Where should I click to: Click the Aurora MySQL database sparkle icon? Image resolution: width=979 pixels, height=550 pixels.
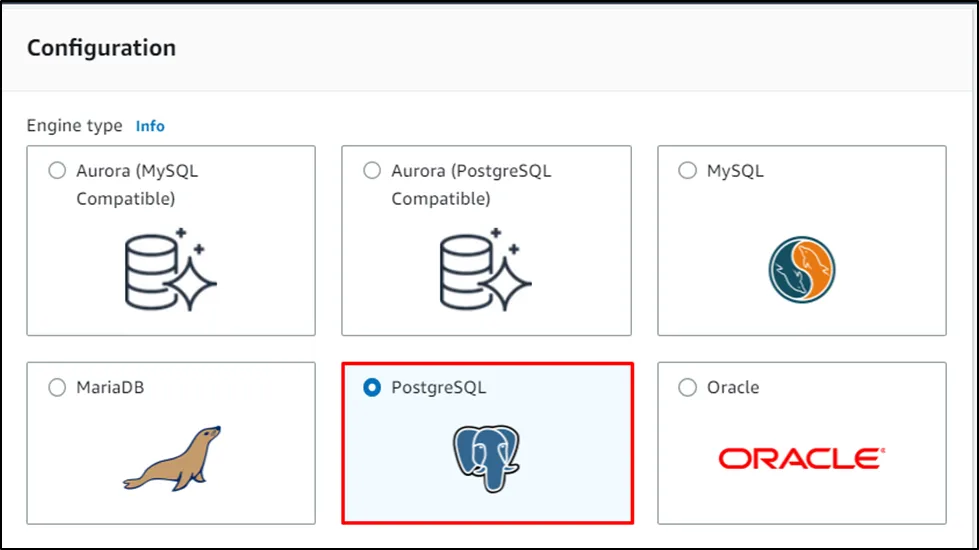pyautogui.click(x=171, y=270)
